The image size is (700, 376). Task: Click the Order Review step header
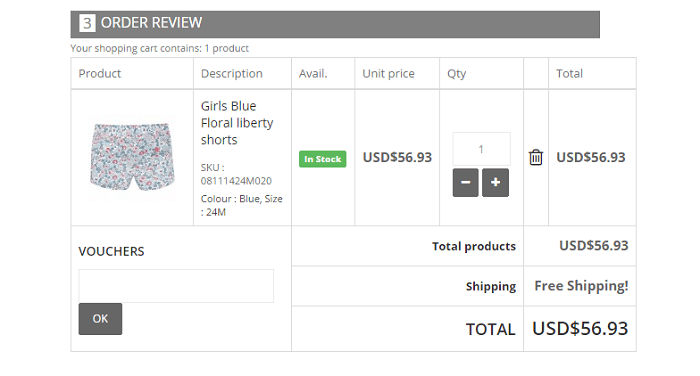pos(335,23)
